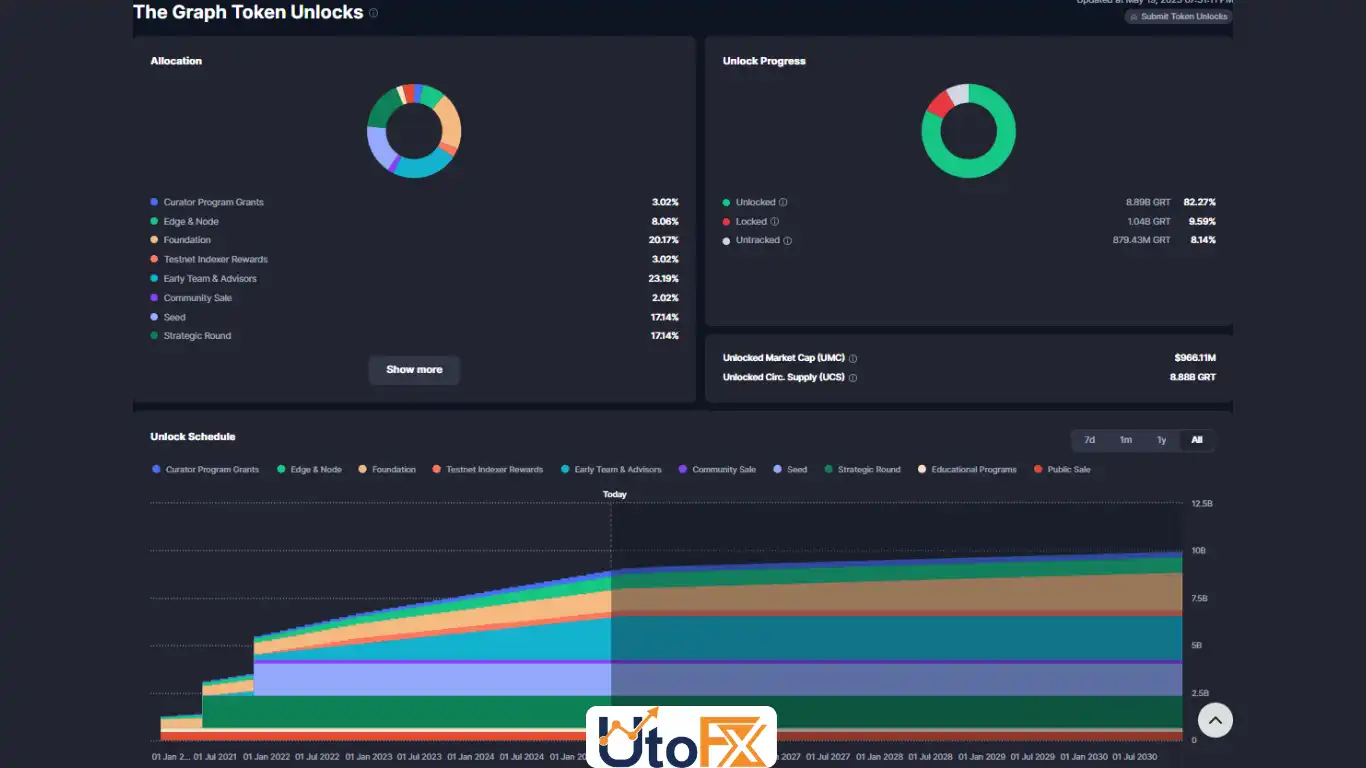Click the info icon beside The Graph Token Unlocks title
This screenshot has width=1366, height=768.
tap(374, 13)
